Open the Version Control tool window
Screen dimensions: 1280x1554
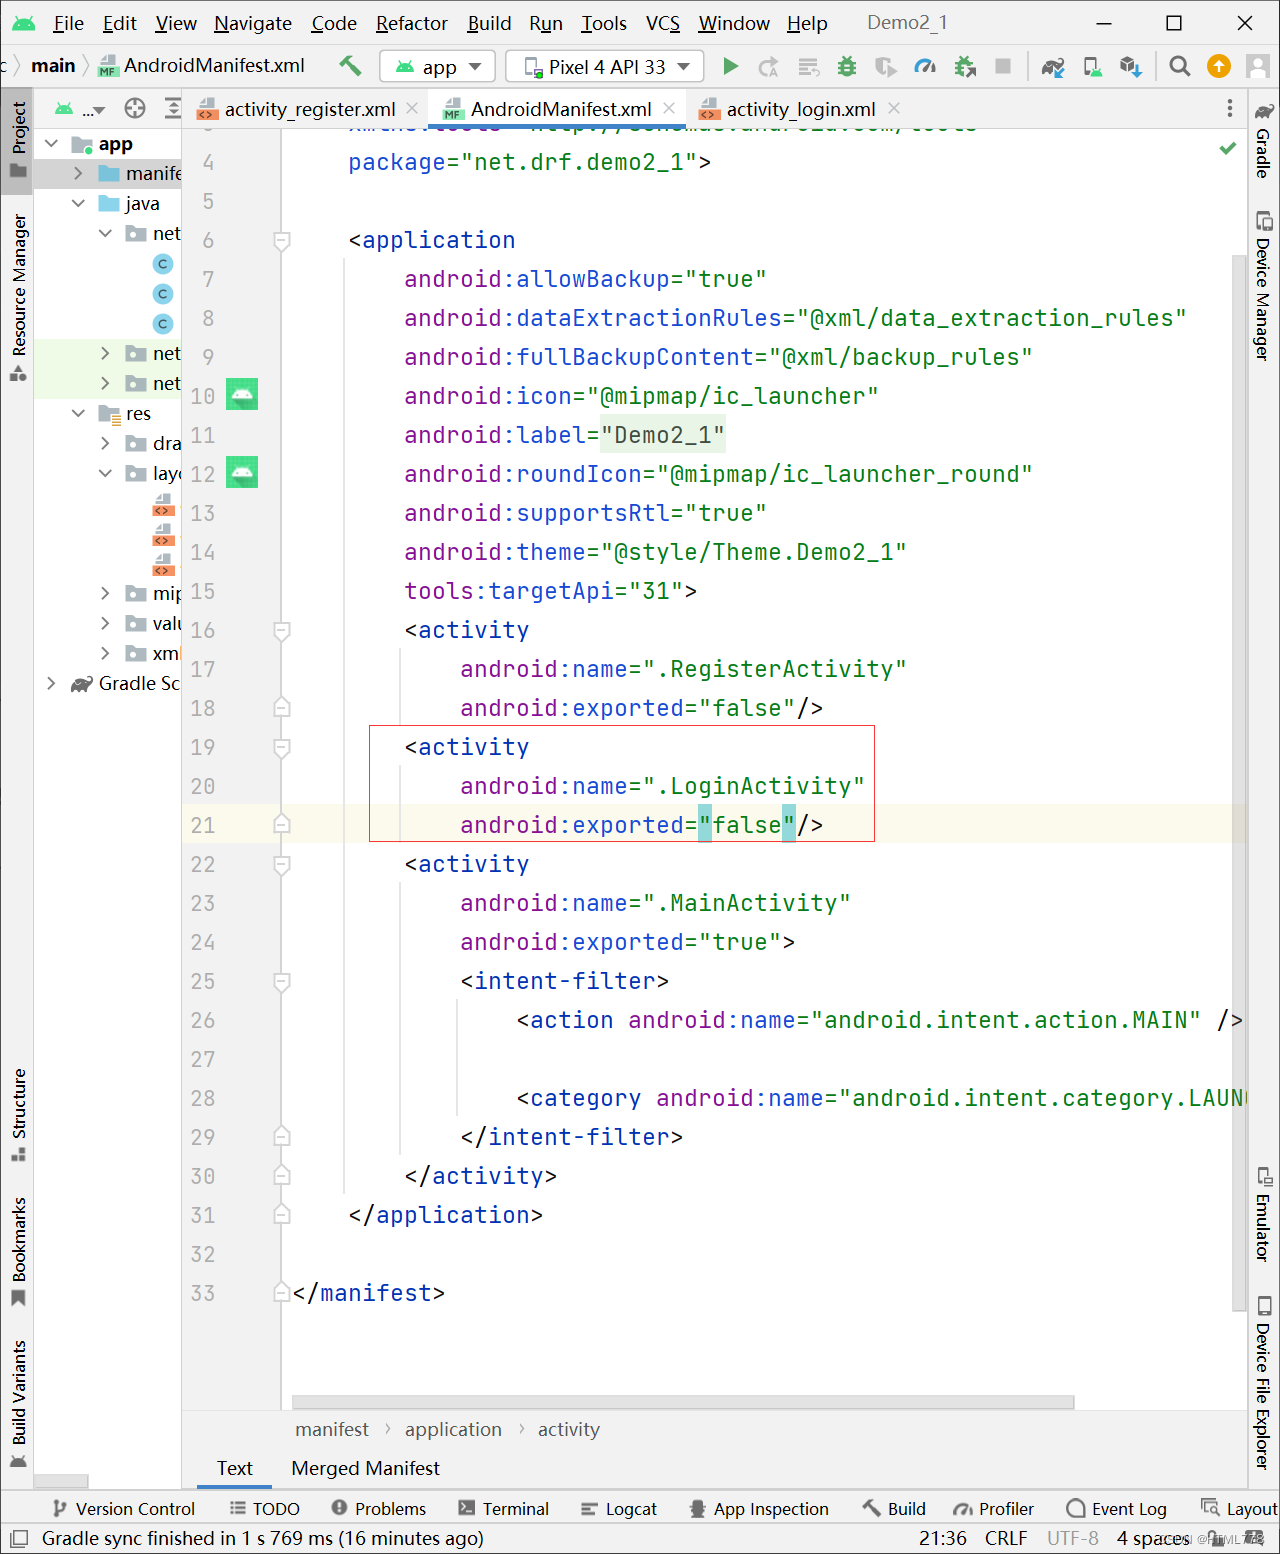click(123, 1509)
